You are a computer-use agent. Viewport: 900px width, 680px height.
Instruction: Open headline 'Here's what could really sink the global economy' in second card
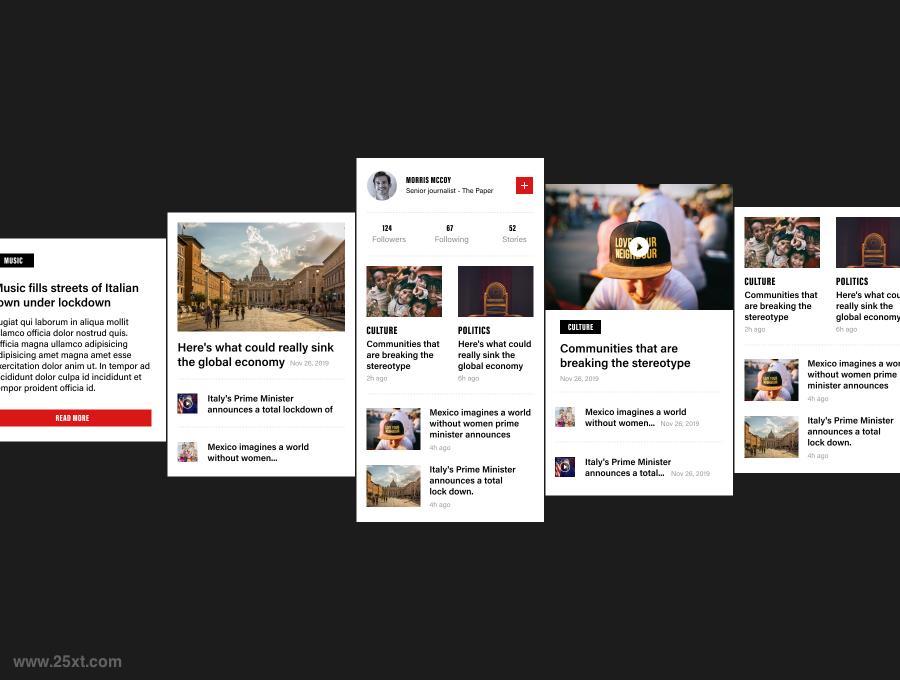tap(255, 355)
